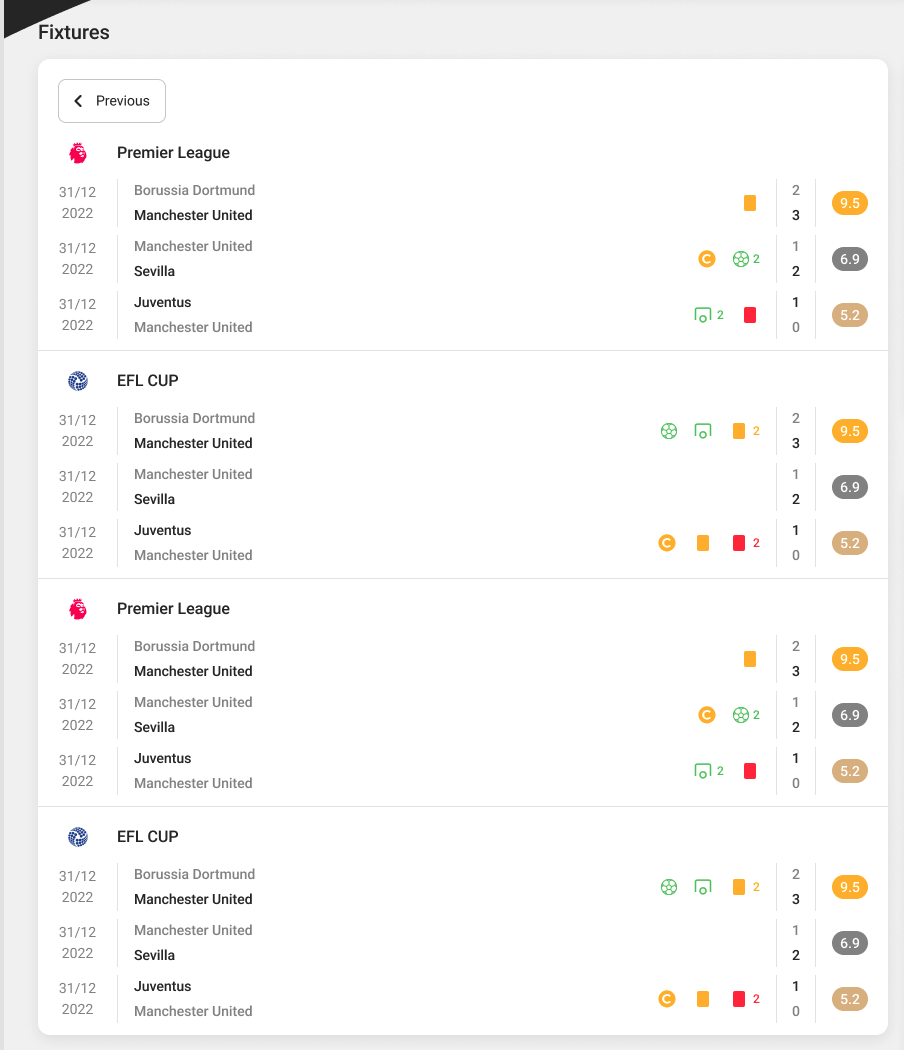The width and height of the screenshot is (904, 1050).
Task: Select the orange card icon showing 2 in EFL CUP
Action: 740,430
